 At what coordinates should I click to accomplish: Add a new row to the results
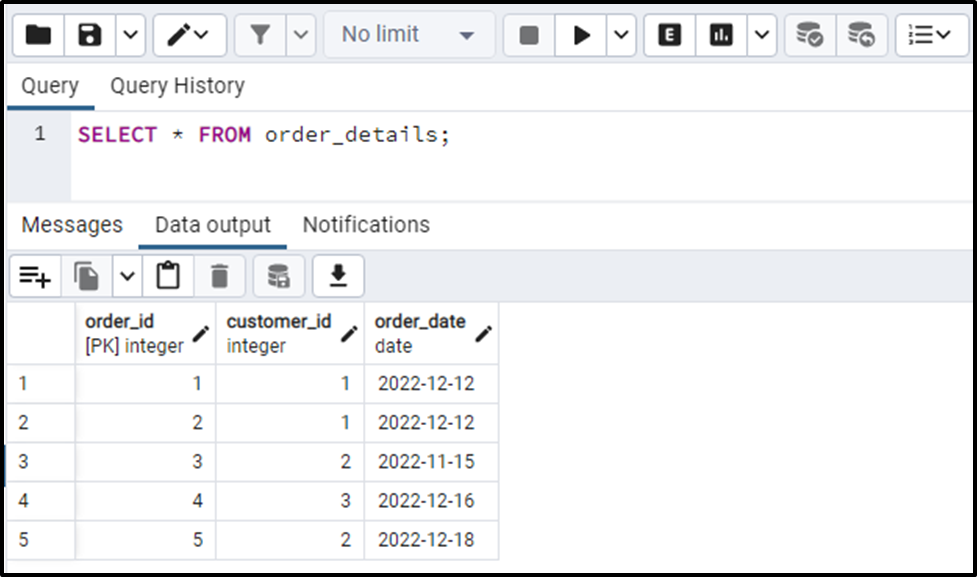(x=35, y=276)
